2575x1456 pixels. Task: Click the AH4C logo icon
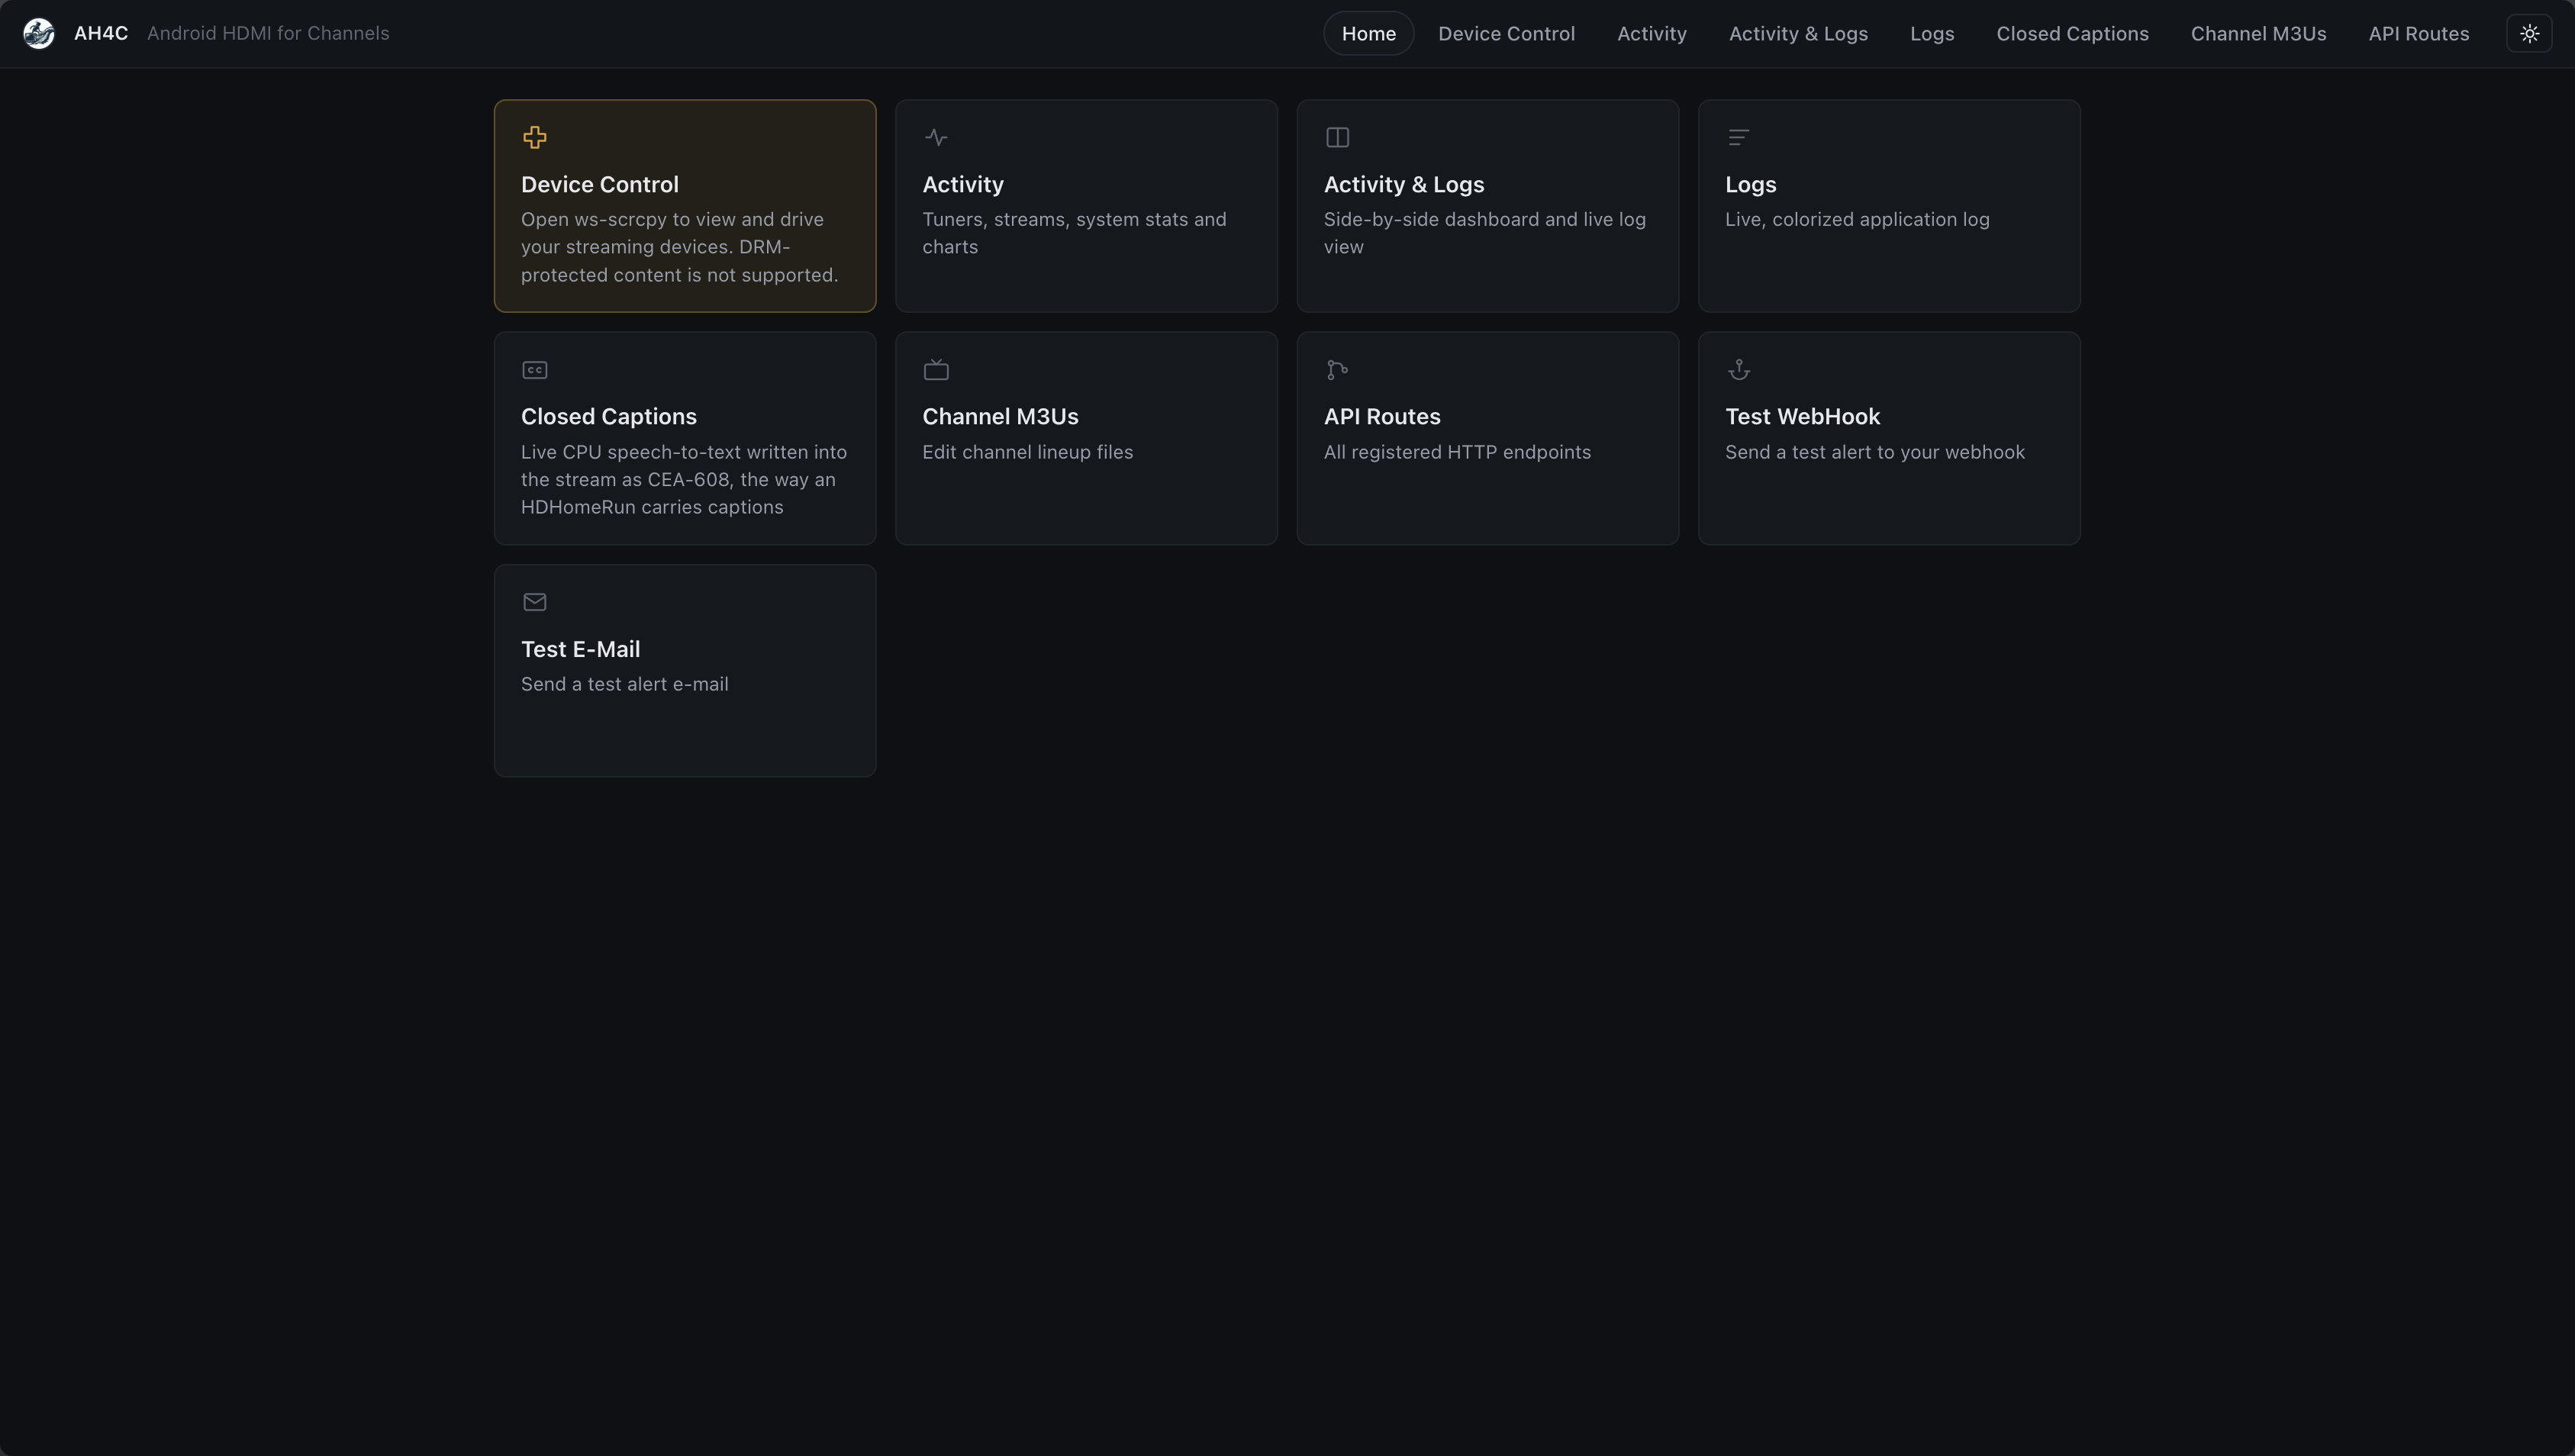pyautogui.click(x=39, y=33)
